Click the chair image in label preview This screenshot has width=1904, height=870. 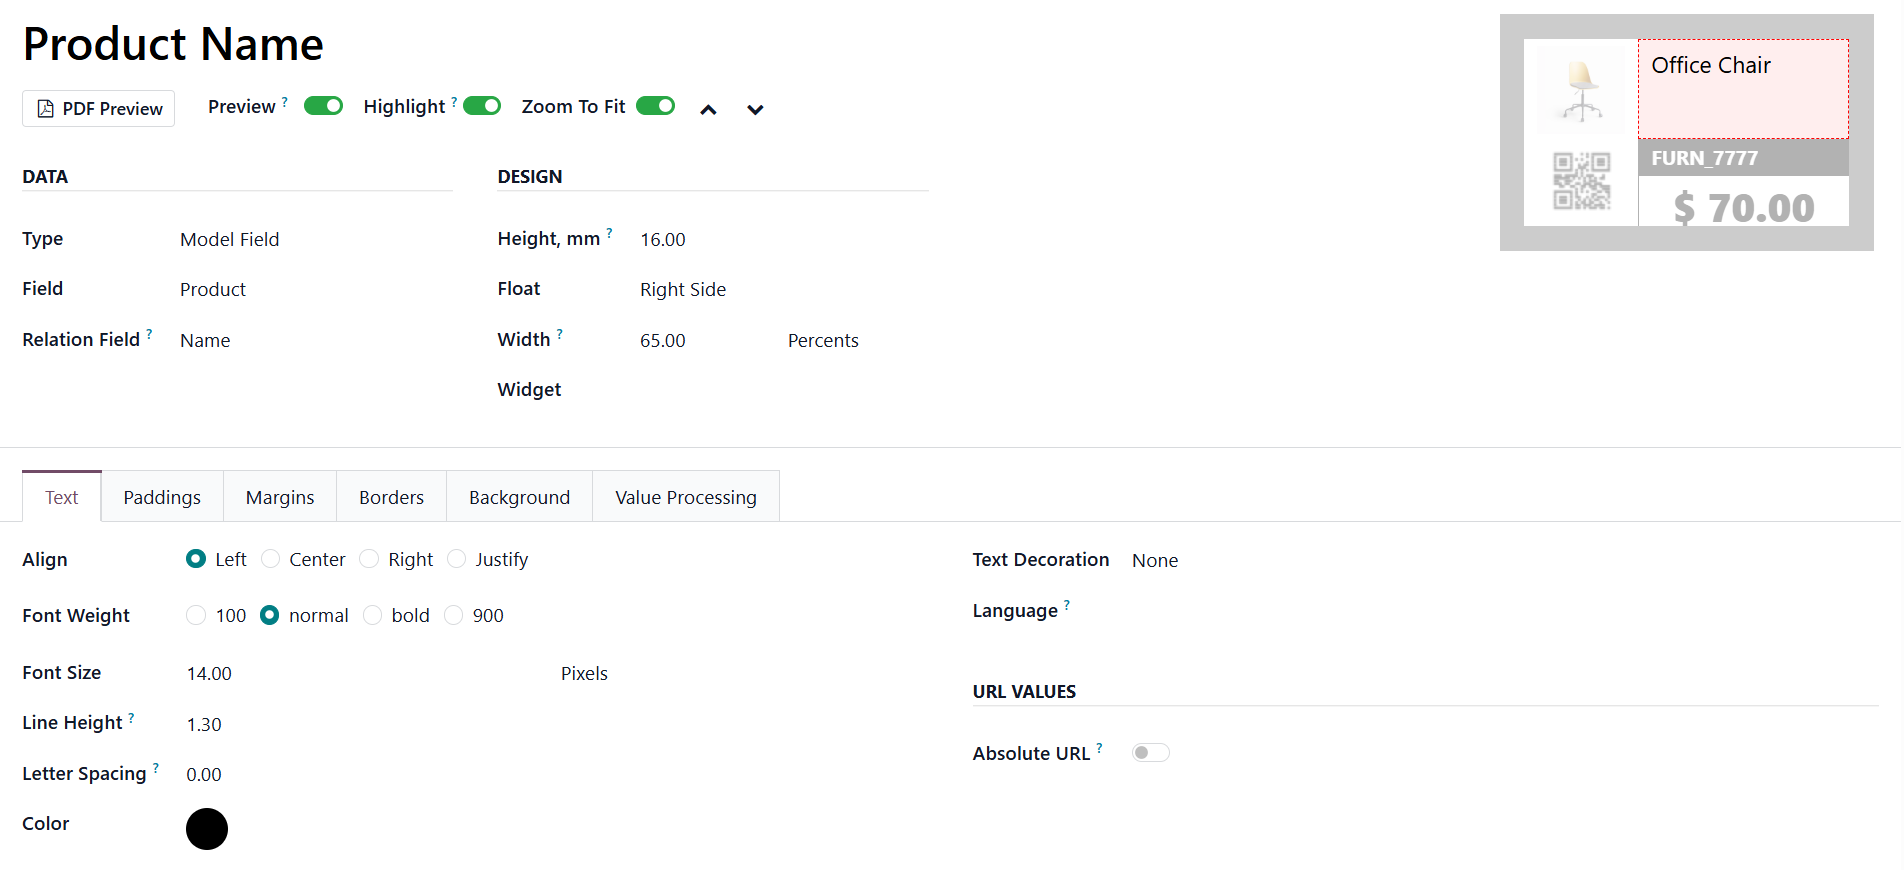point(1581,90)
